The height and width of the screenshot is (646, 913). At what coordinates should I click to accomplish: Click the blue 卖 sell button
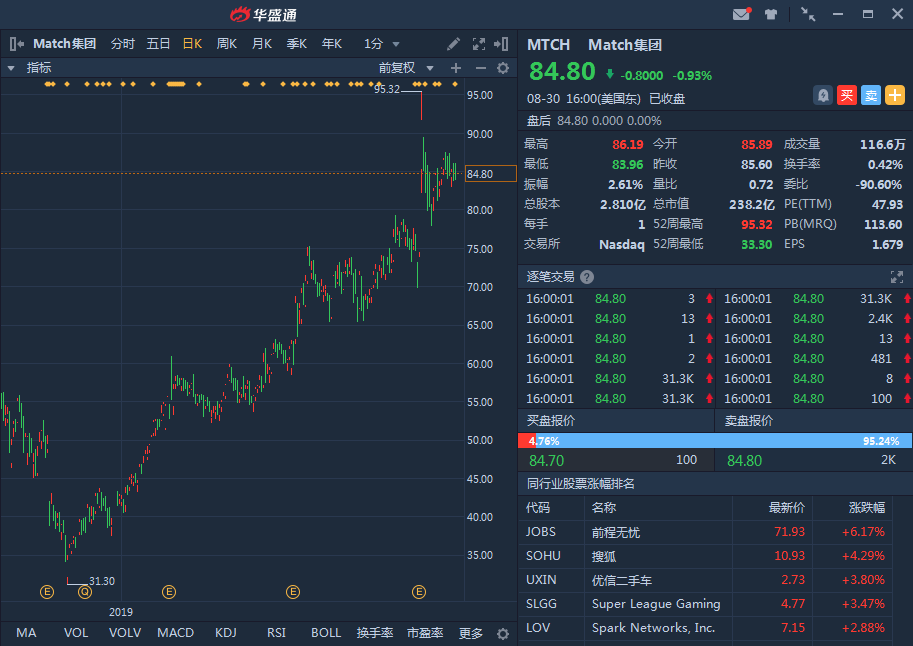click(871, 95)
